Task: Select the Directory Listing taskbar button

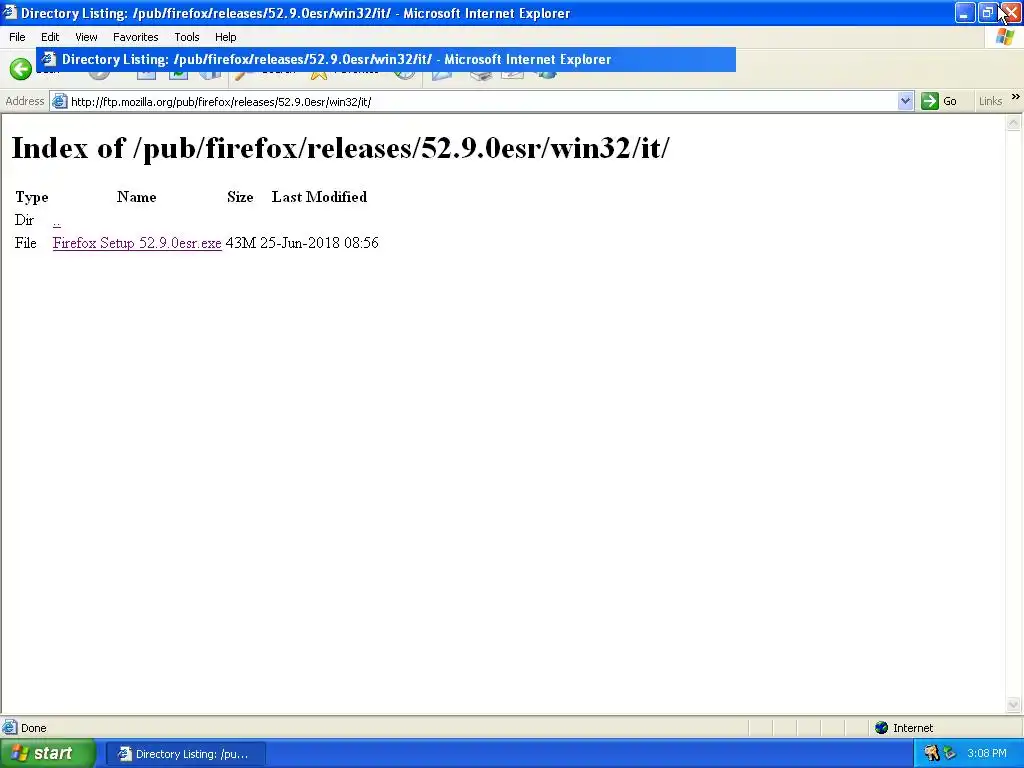Action: [185, 754]
